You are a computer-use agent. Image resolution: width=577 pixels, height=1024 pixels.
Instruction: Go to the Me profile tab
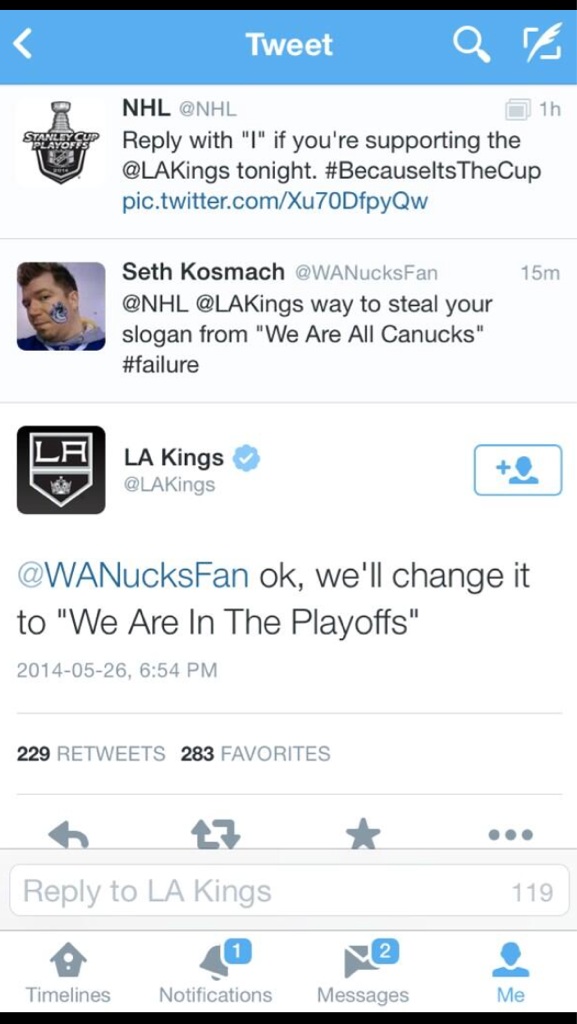point(510,975)
